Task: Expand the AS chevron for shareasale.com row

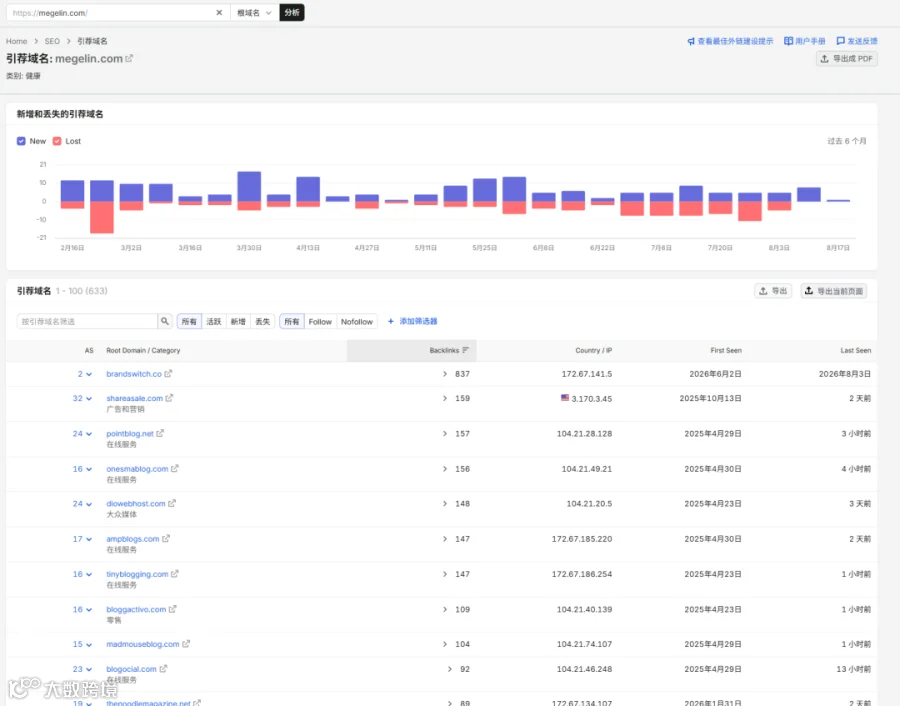Action: click(x=89, y=398)
